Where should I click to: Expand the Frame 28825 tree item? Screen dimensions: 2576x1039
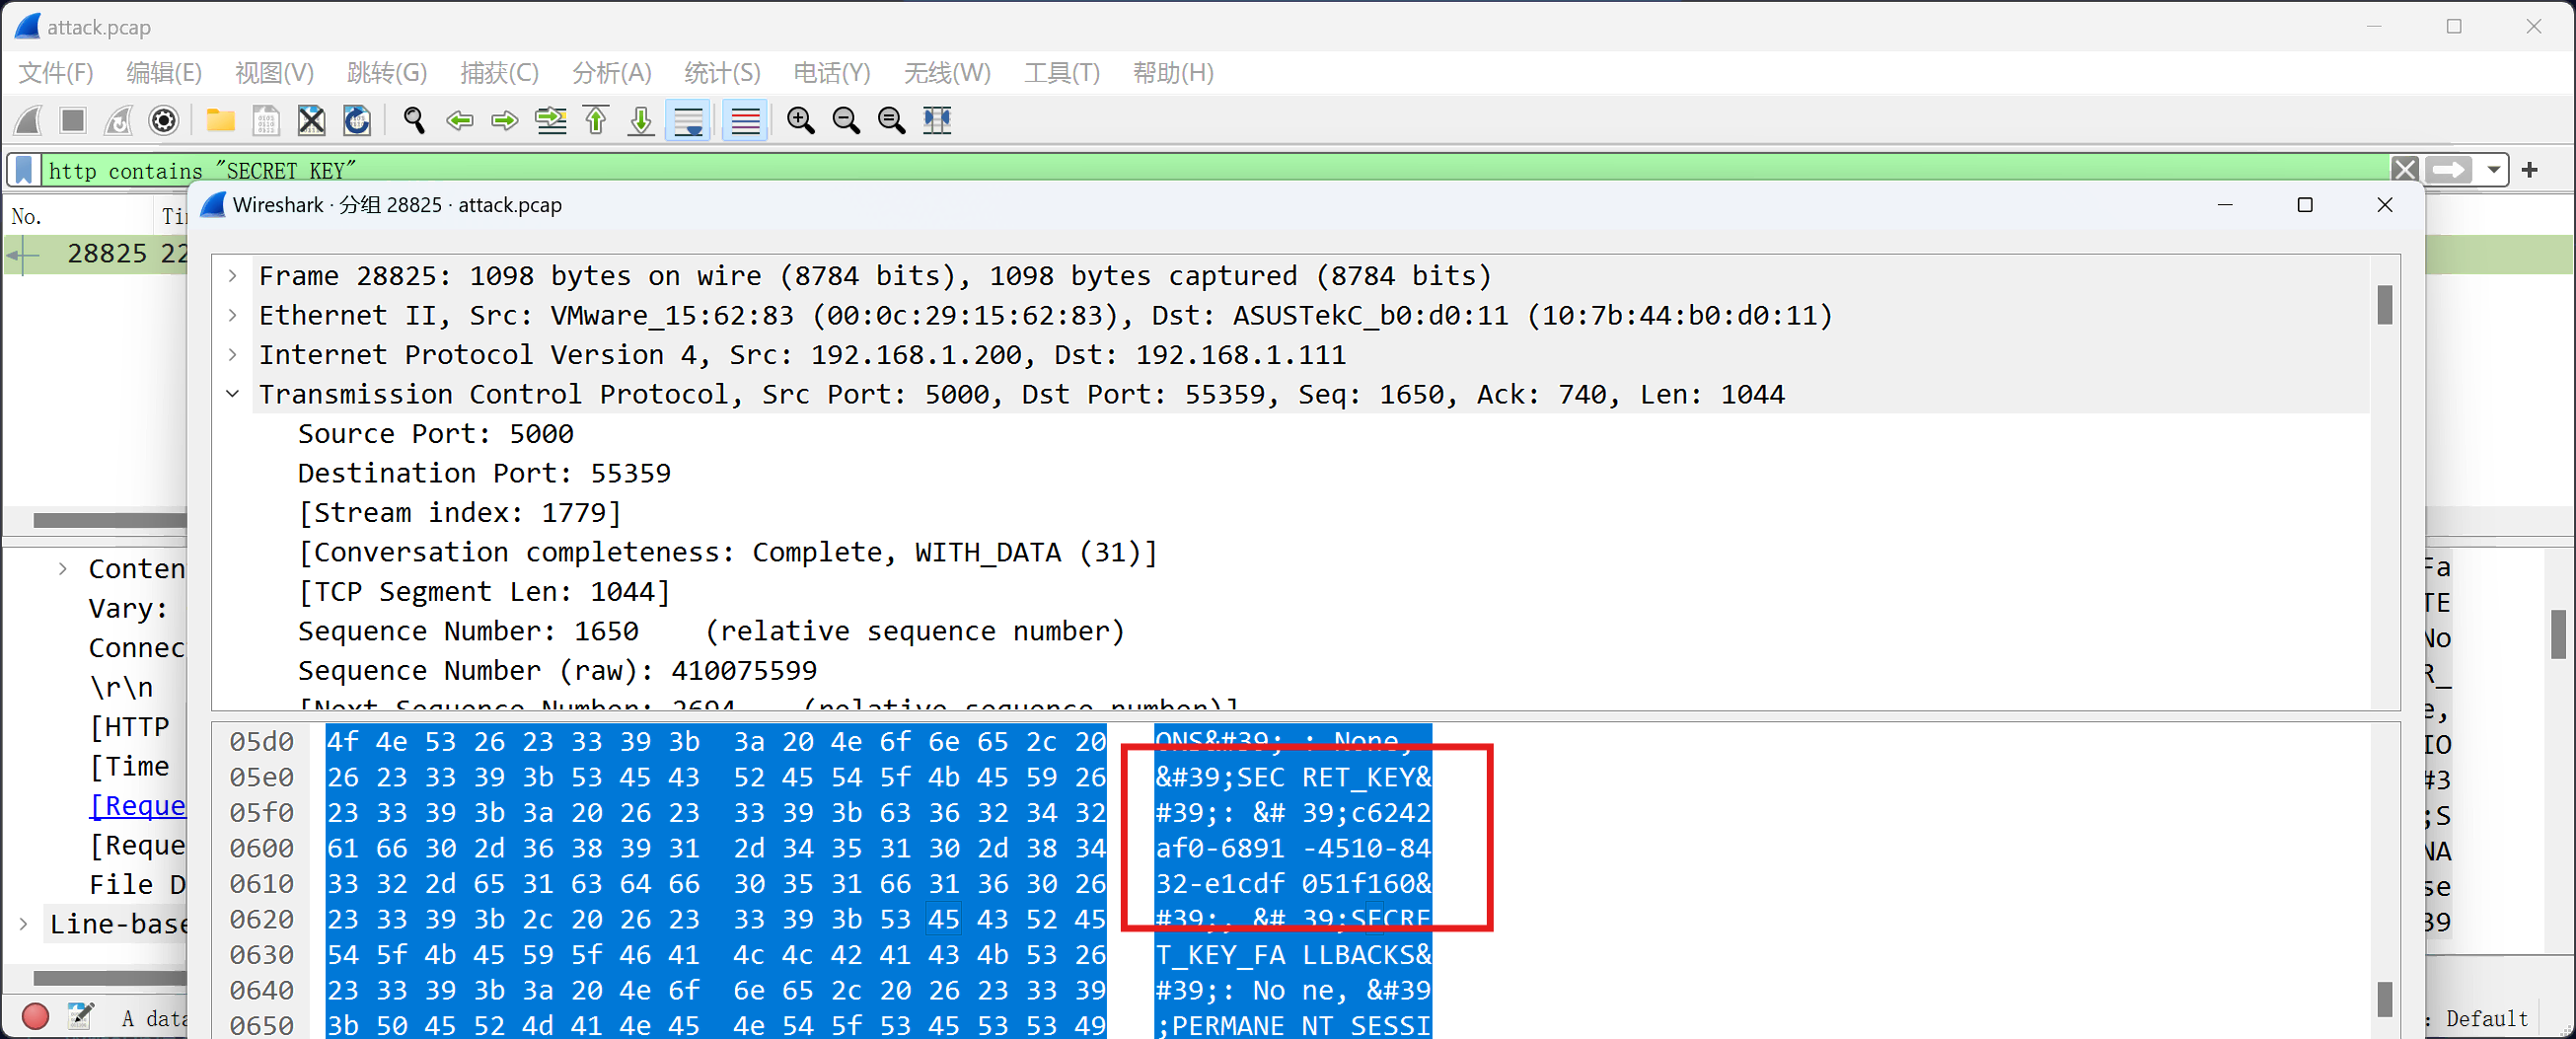[233, 276]
